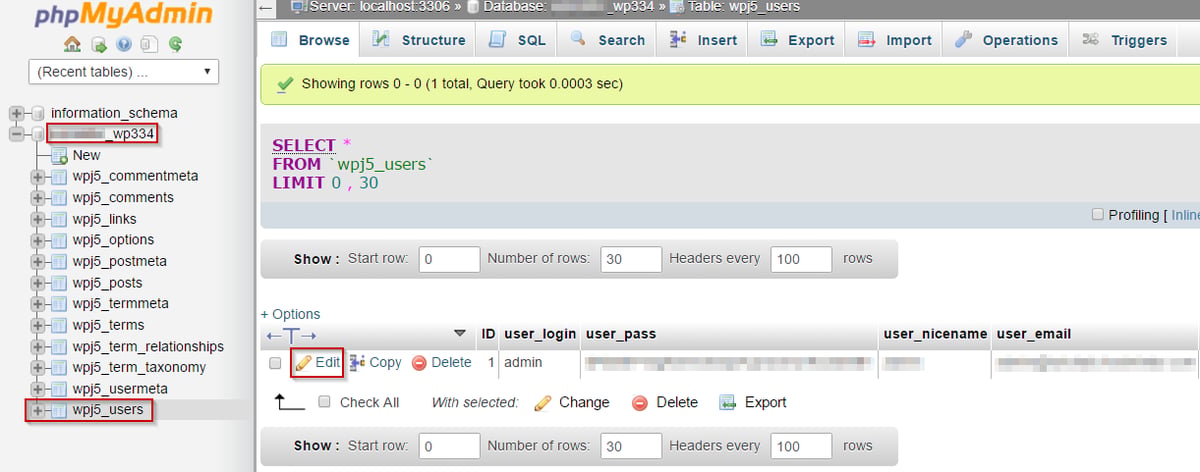Enable the Profiling checkbox
The width and height of the screenshot is (1200, 472).
click(x=1097, y=215)
